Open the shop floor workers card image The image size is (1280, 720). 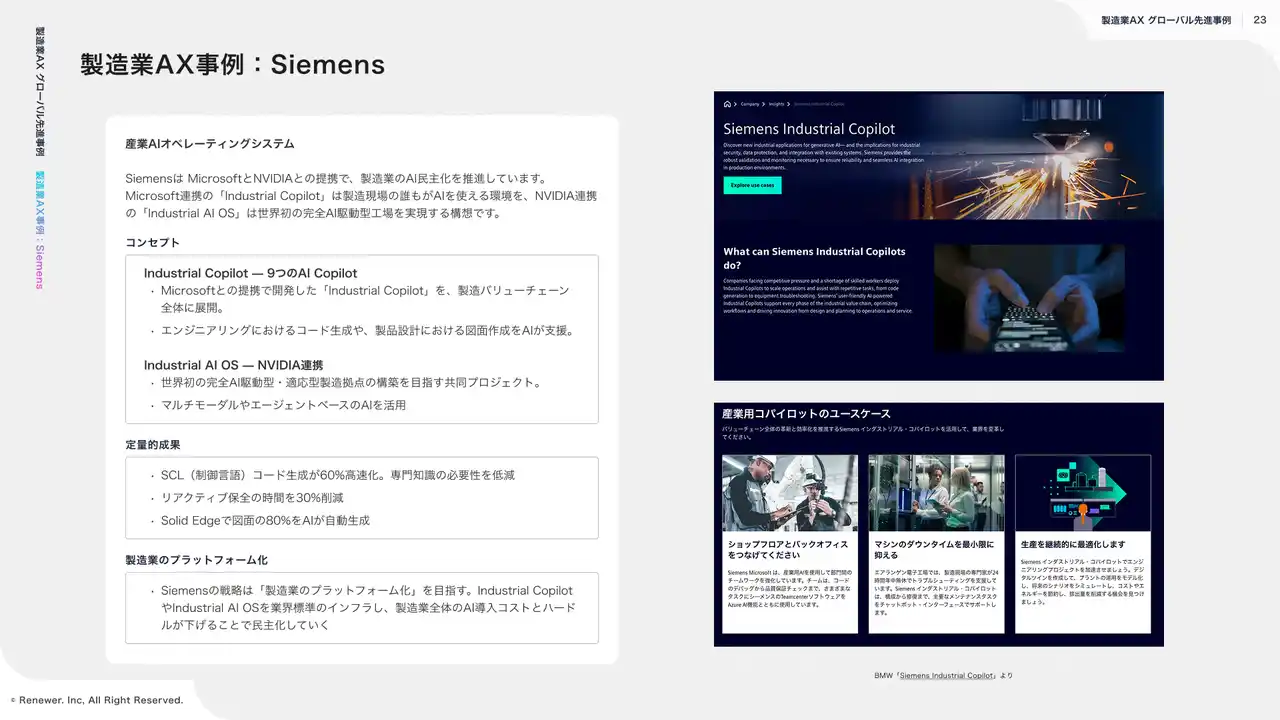[790, 492]
